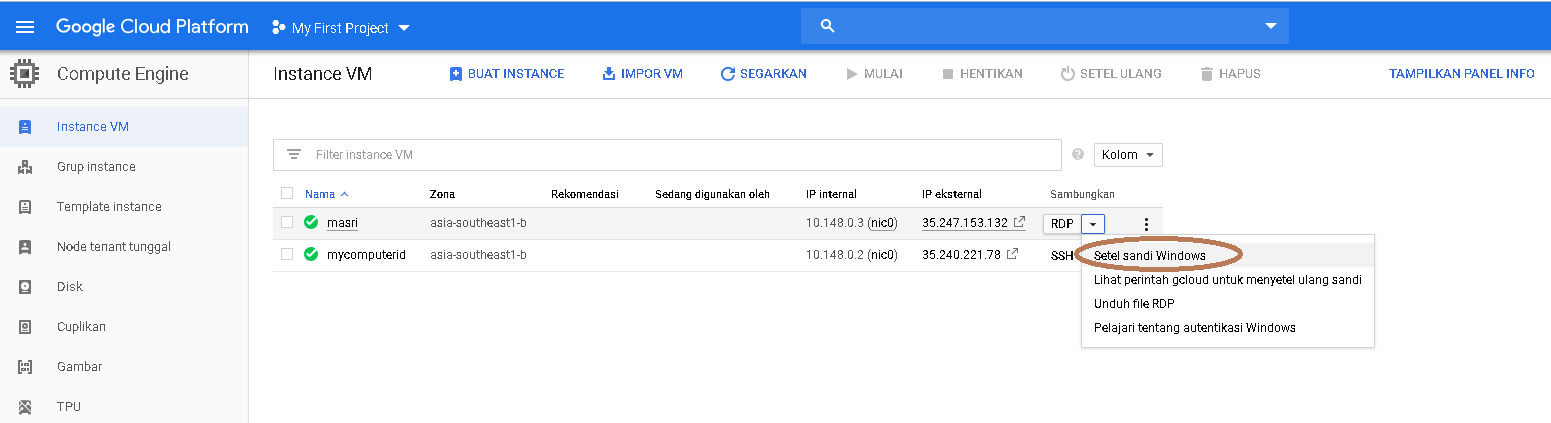This screenshot has width=1551, height=423.
Task: Click the RDP dropdown arrow for masri
Action: click(x=1093, y=224)
